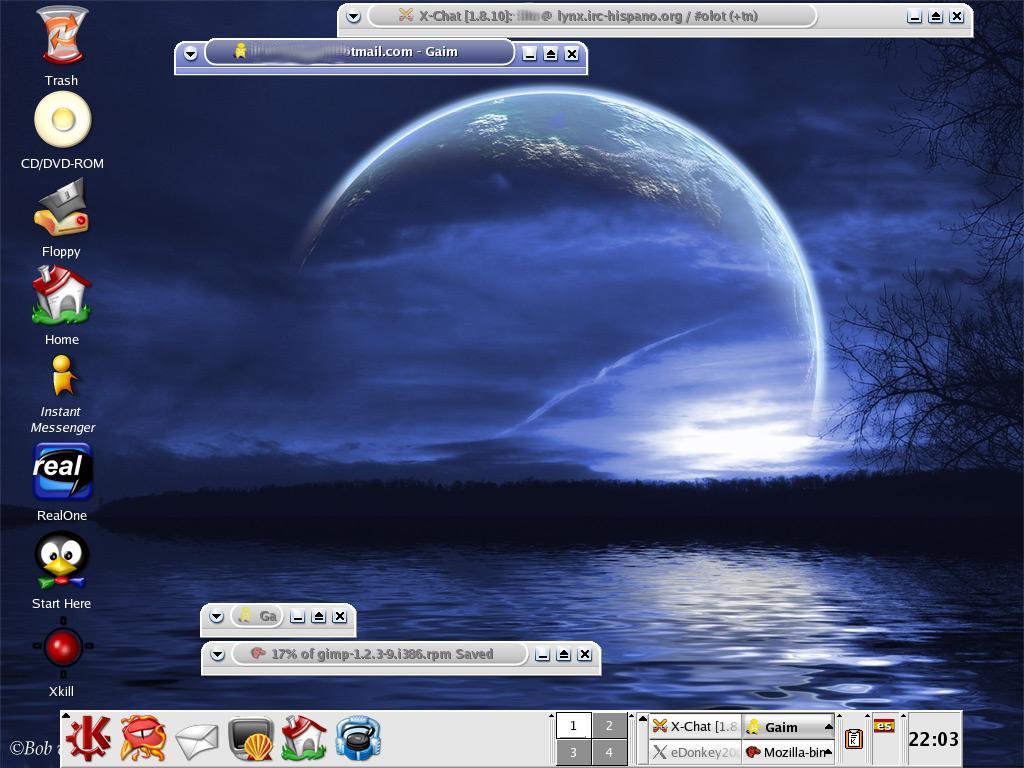Image resolution: width=1024 pixels, height=768 pixels.
Task: Open the X-Chat window menu arrow
Action: point(353,17)
